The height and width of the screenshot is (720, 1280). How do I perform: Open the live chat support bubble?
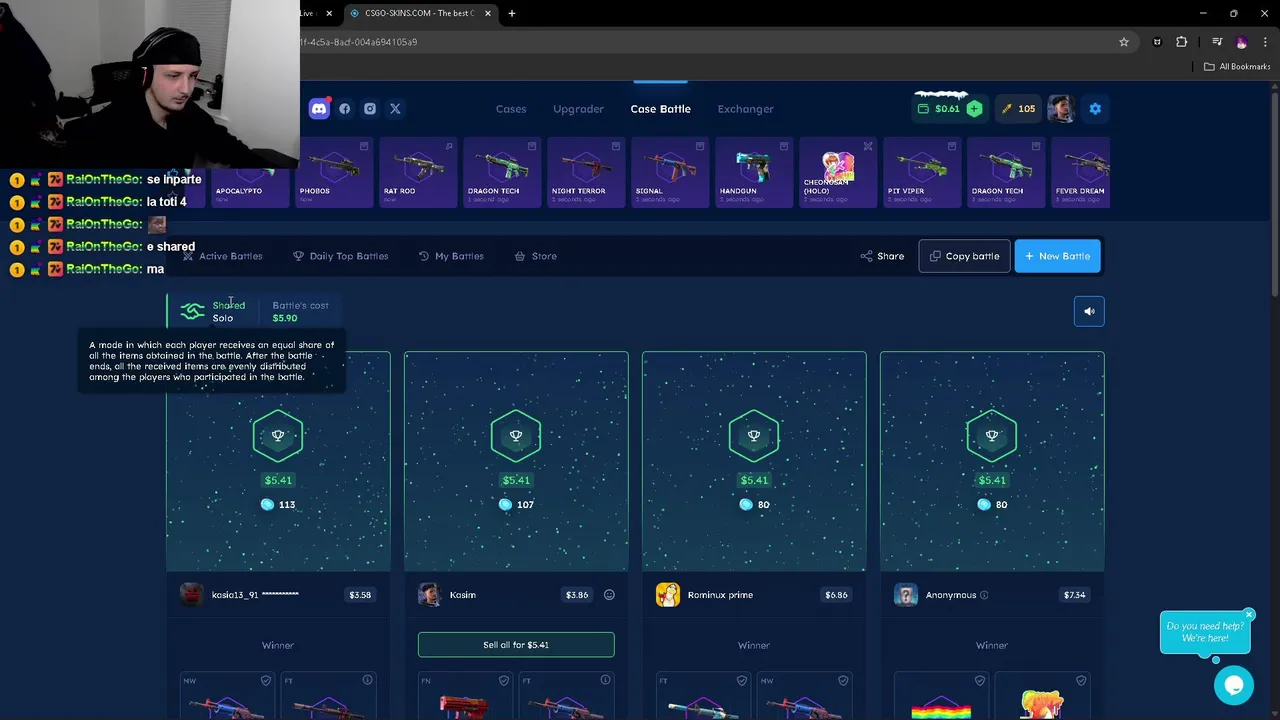coord(1234,685)
